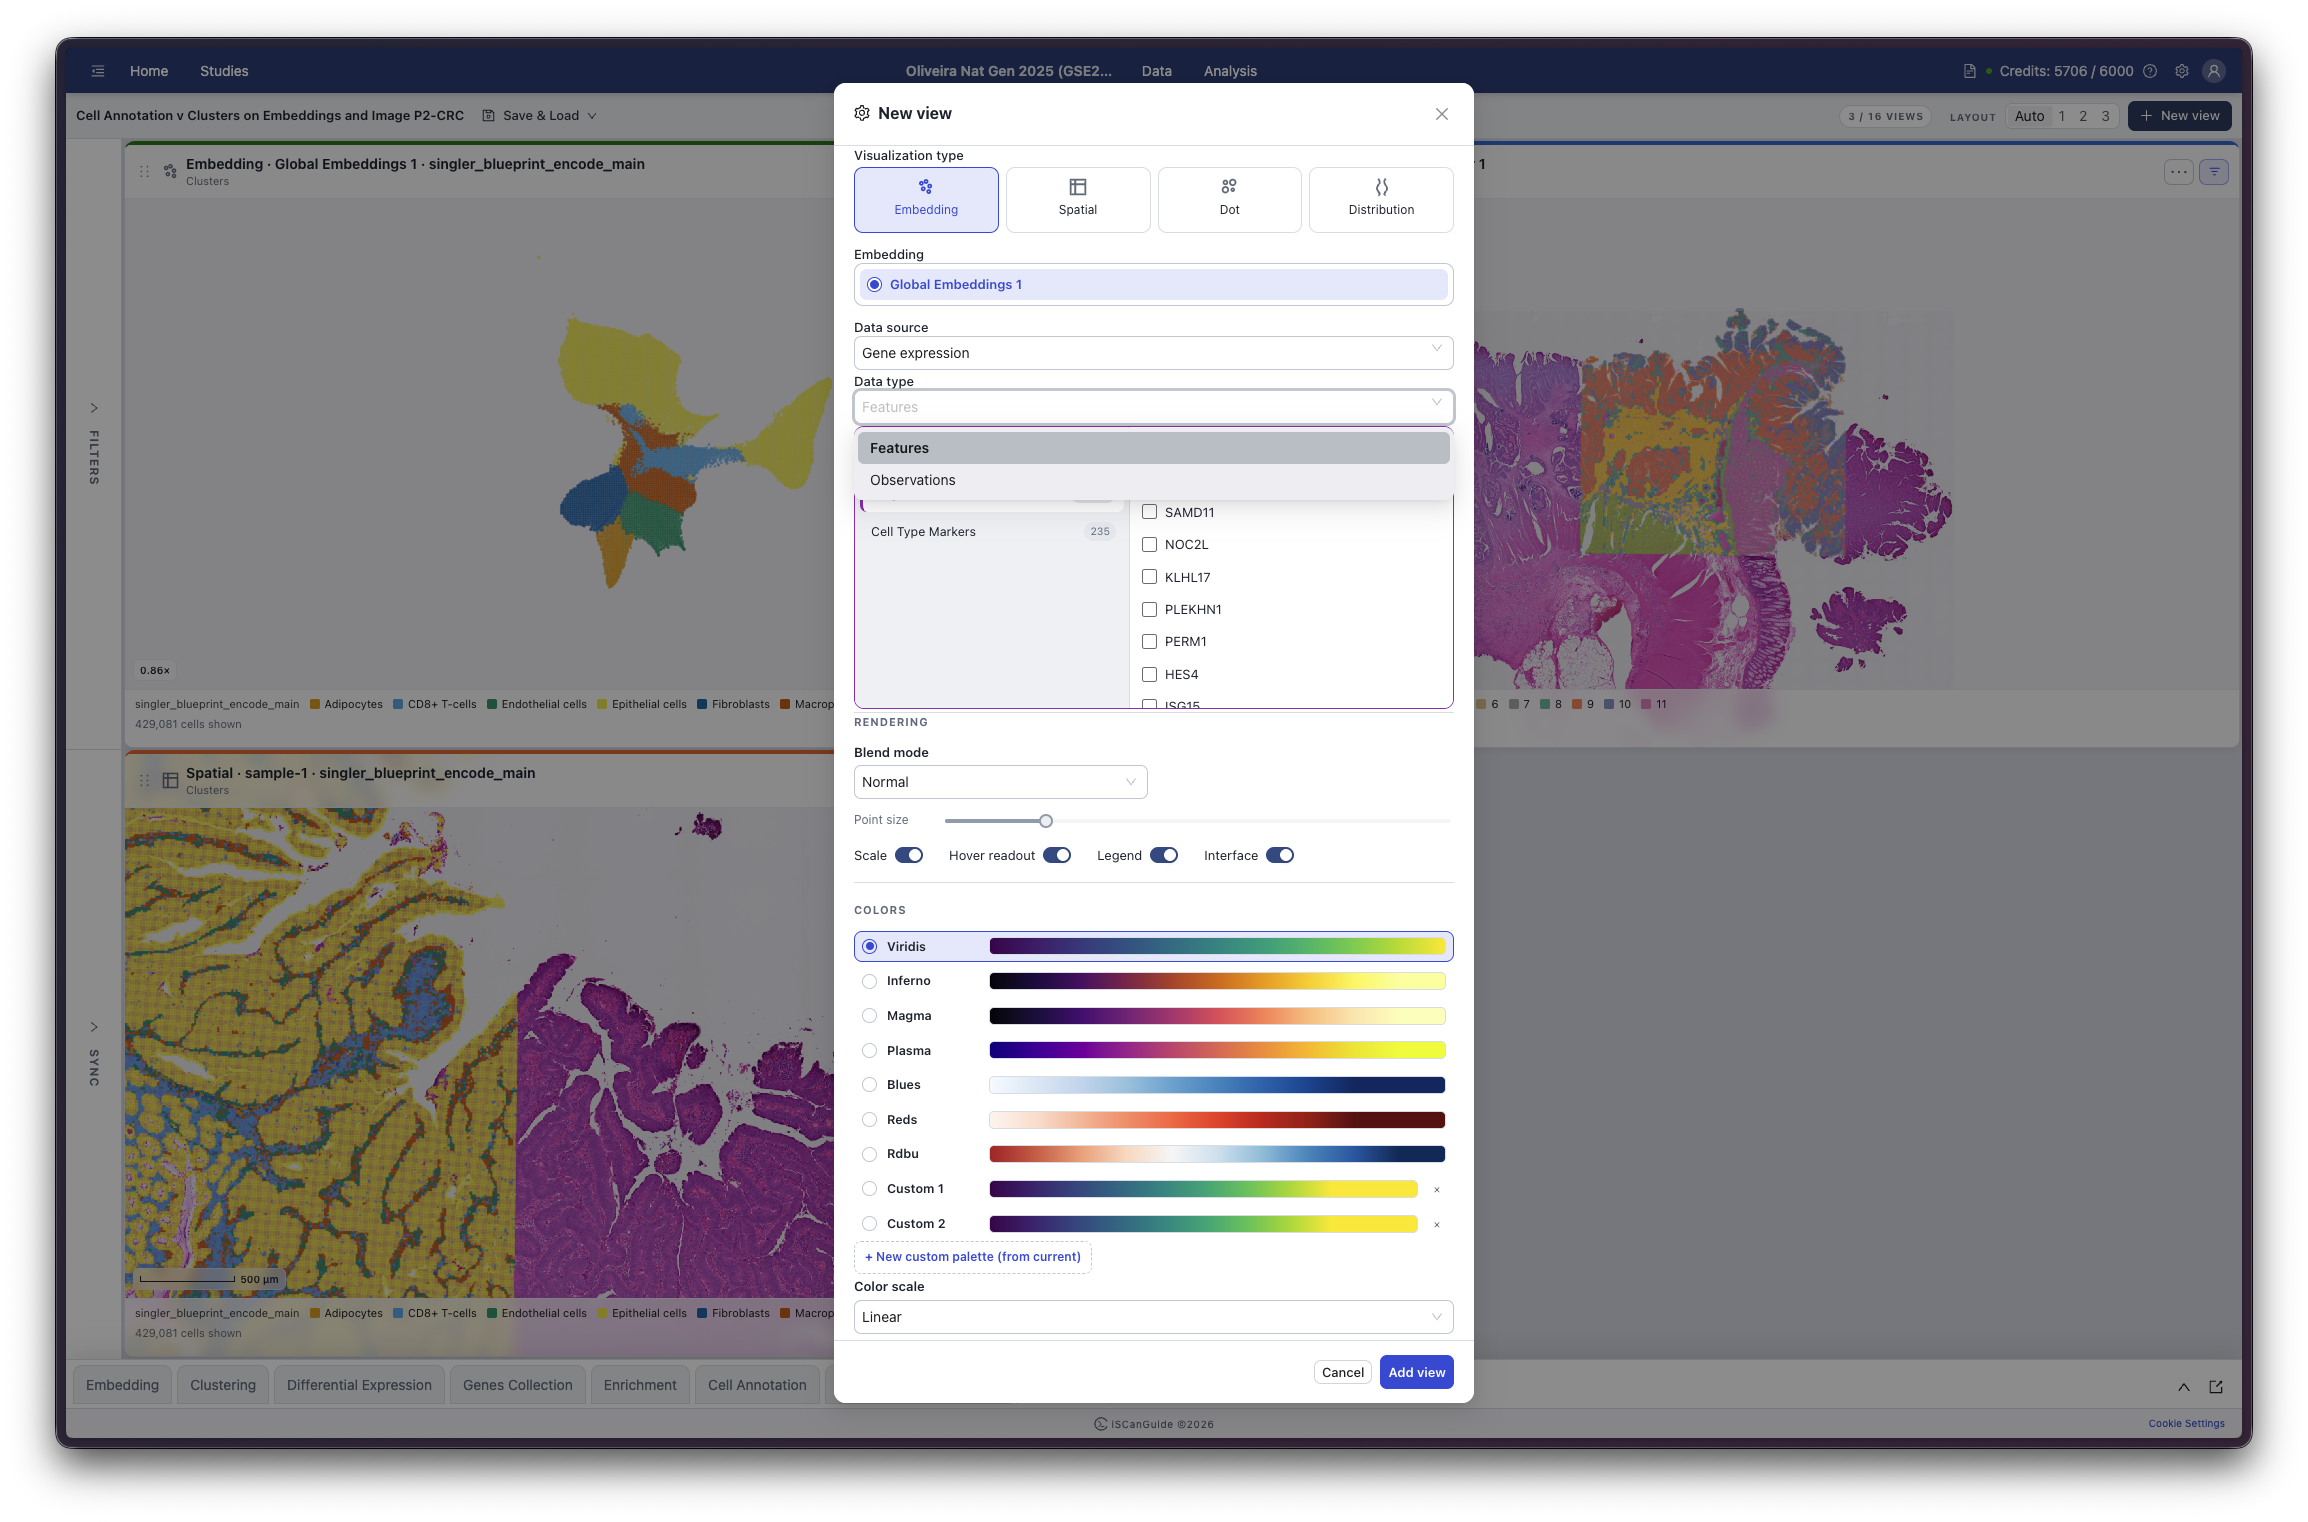This screenshot has height=1522, width=2308.
Task: Expand the SYNC side panel chevron
Action: point(94,1027)
